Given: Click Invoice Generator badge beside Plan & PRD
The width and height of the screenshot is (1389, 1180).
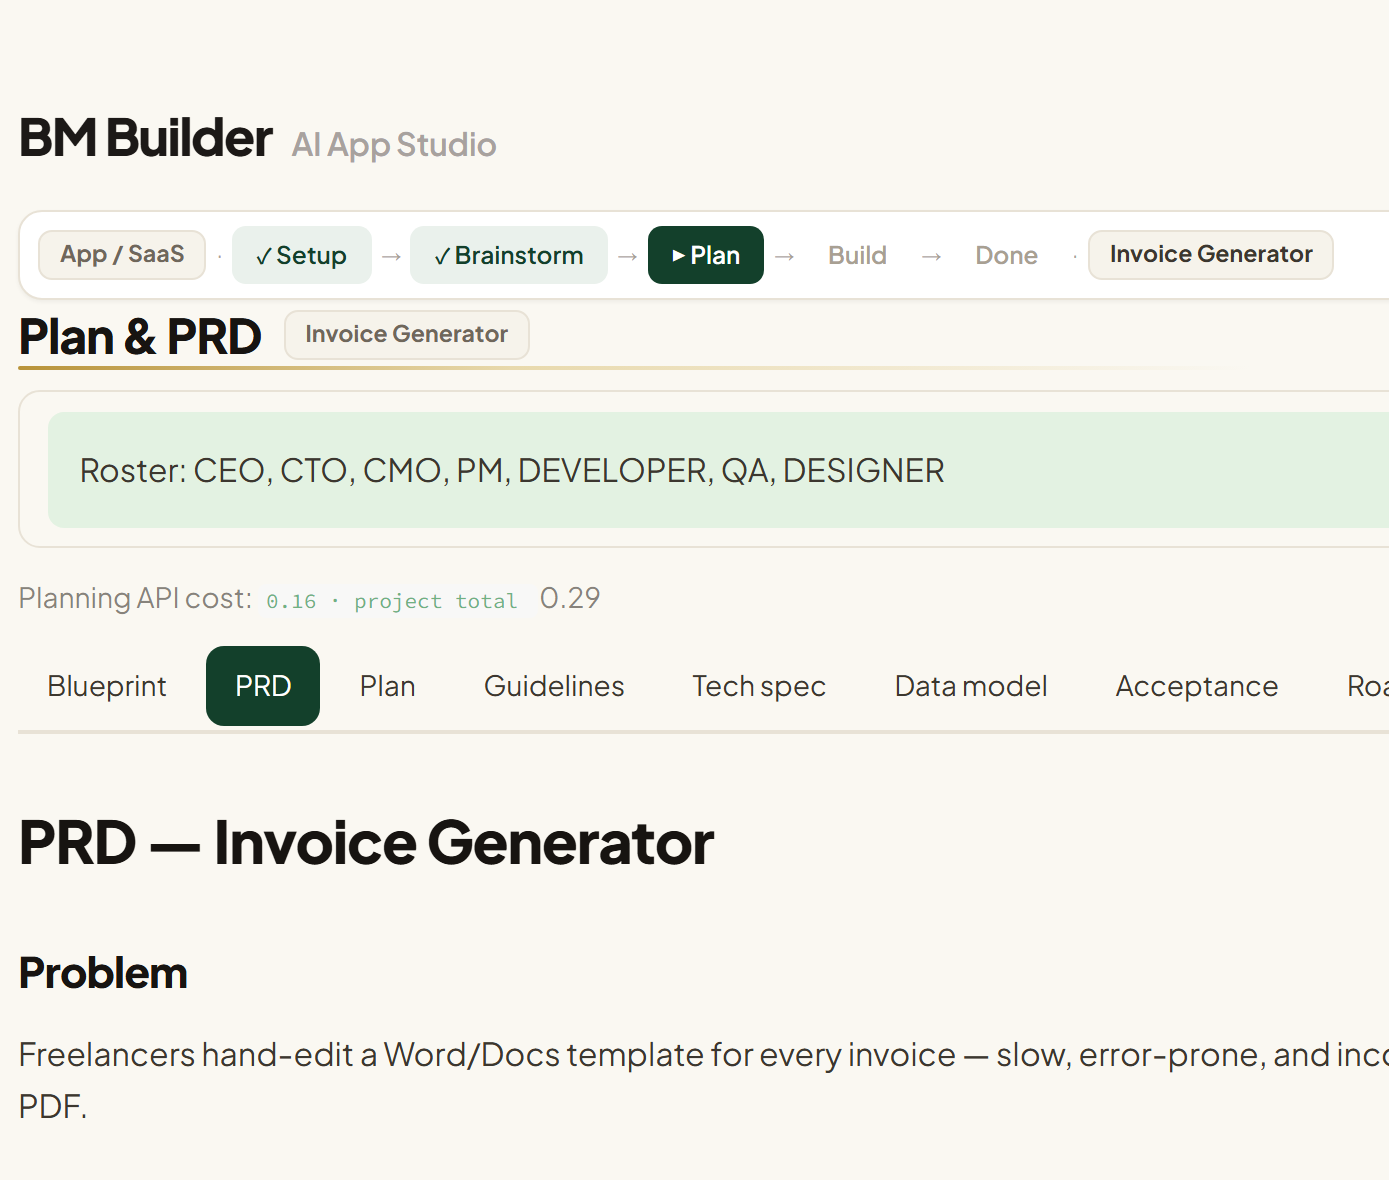Looking at the screenshot, I should [x=407, y=334].
